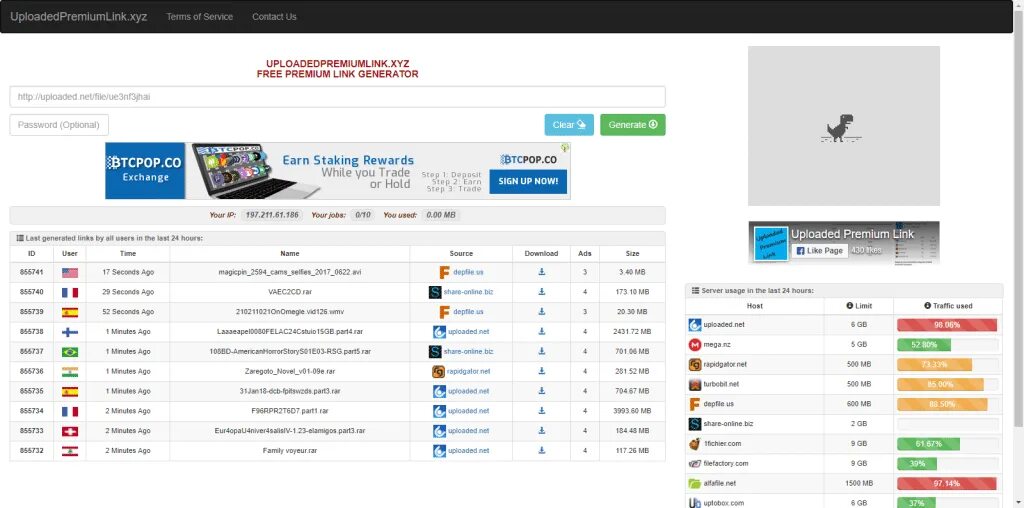Click the depfile.us icon in server usage list

(x=695, y=404)
